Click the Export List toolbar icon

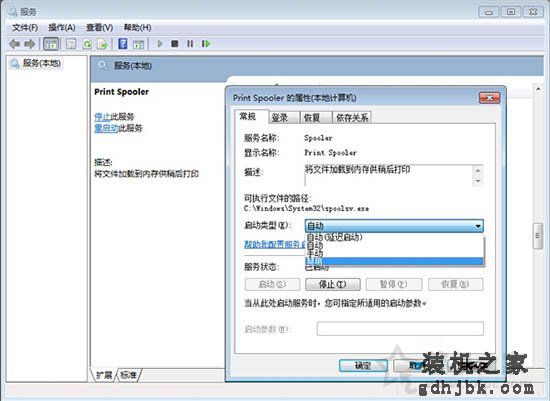(102, 44)
